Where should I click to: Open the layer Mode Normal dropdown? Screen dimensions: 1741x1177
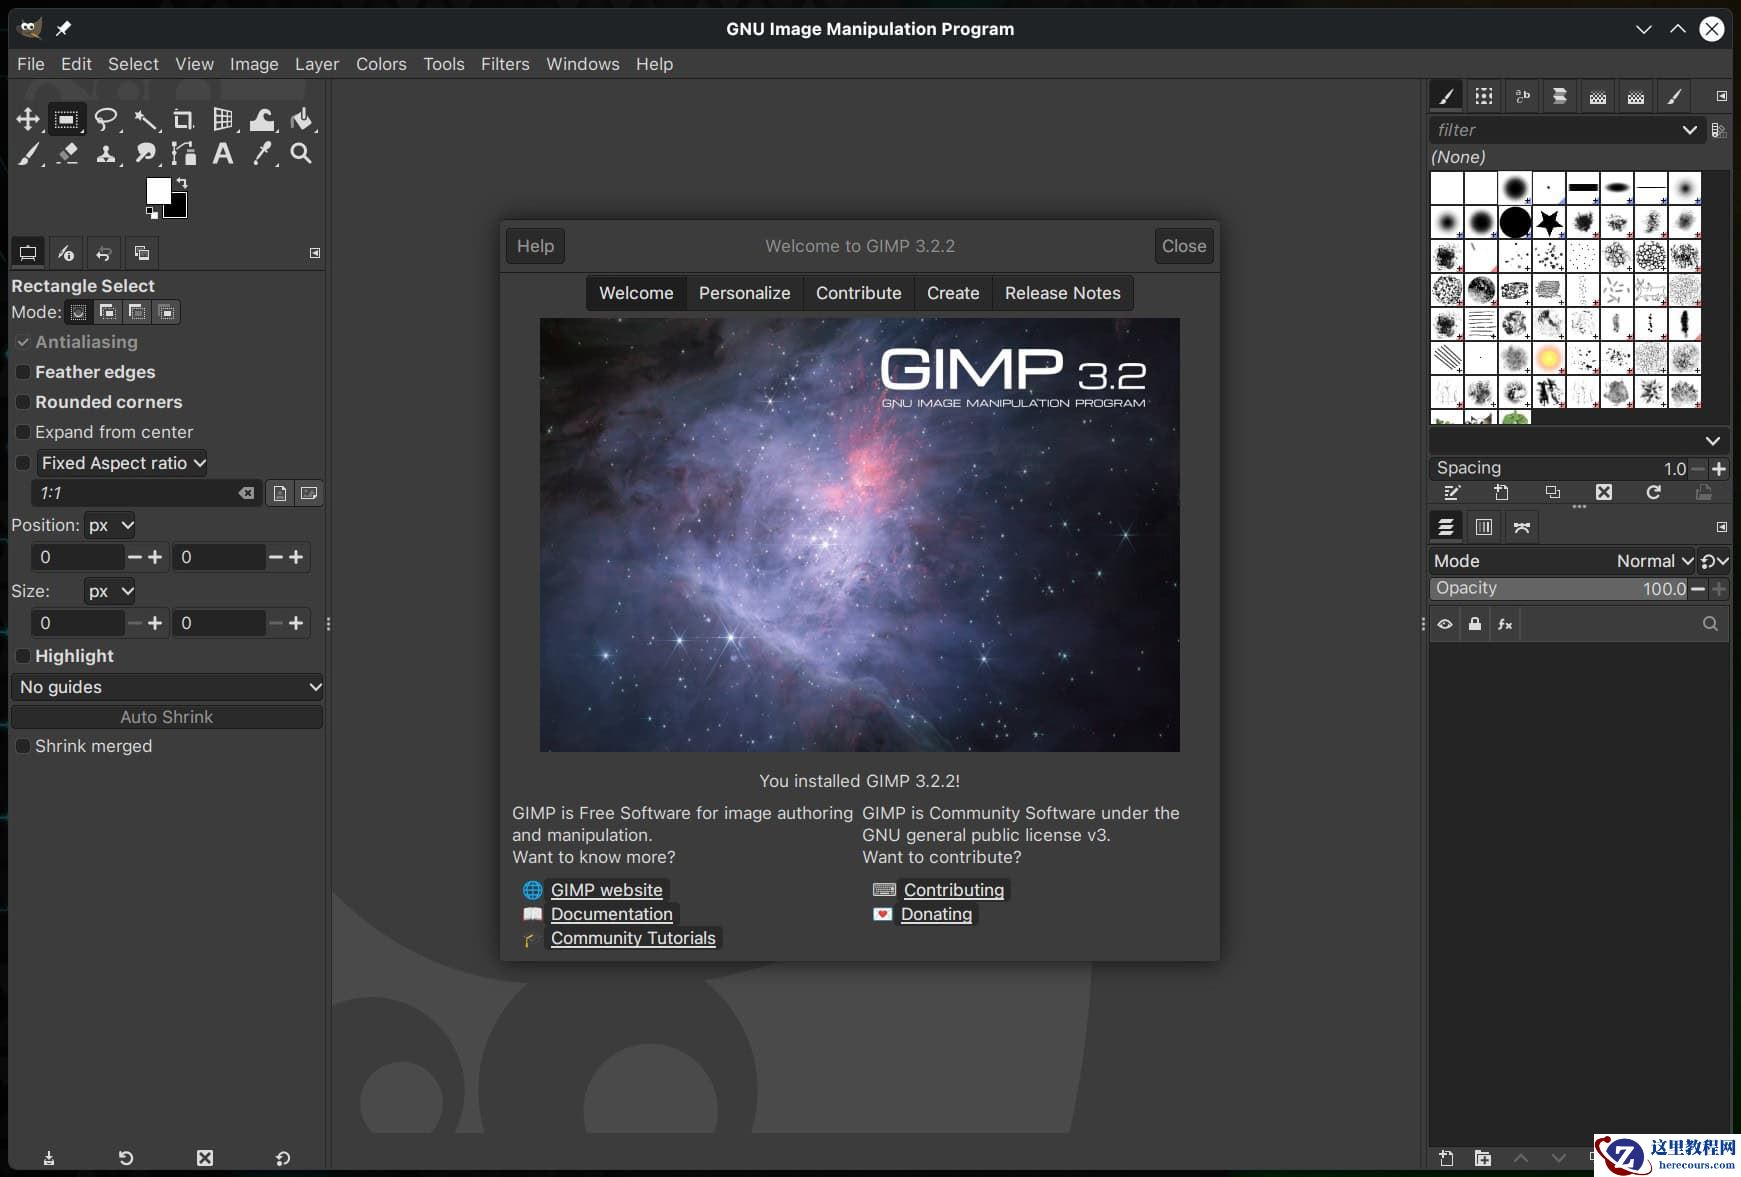1654,561
